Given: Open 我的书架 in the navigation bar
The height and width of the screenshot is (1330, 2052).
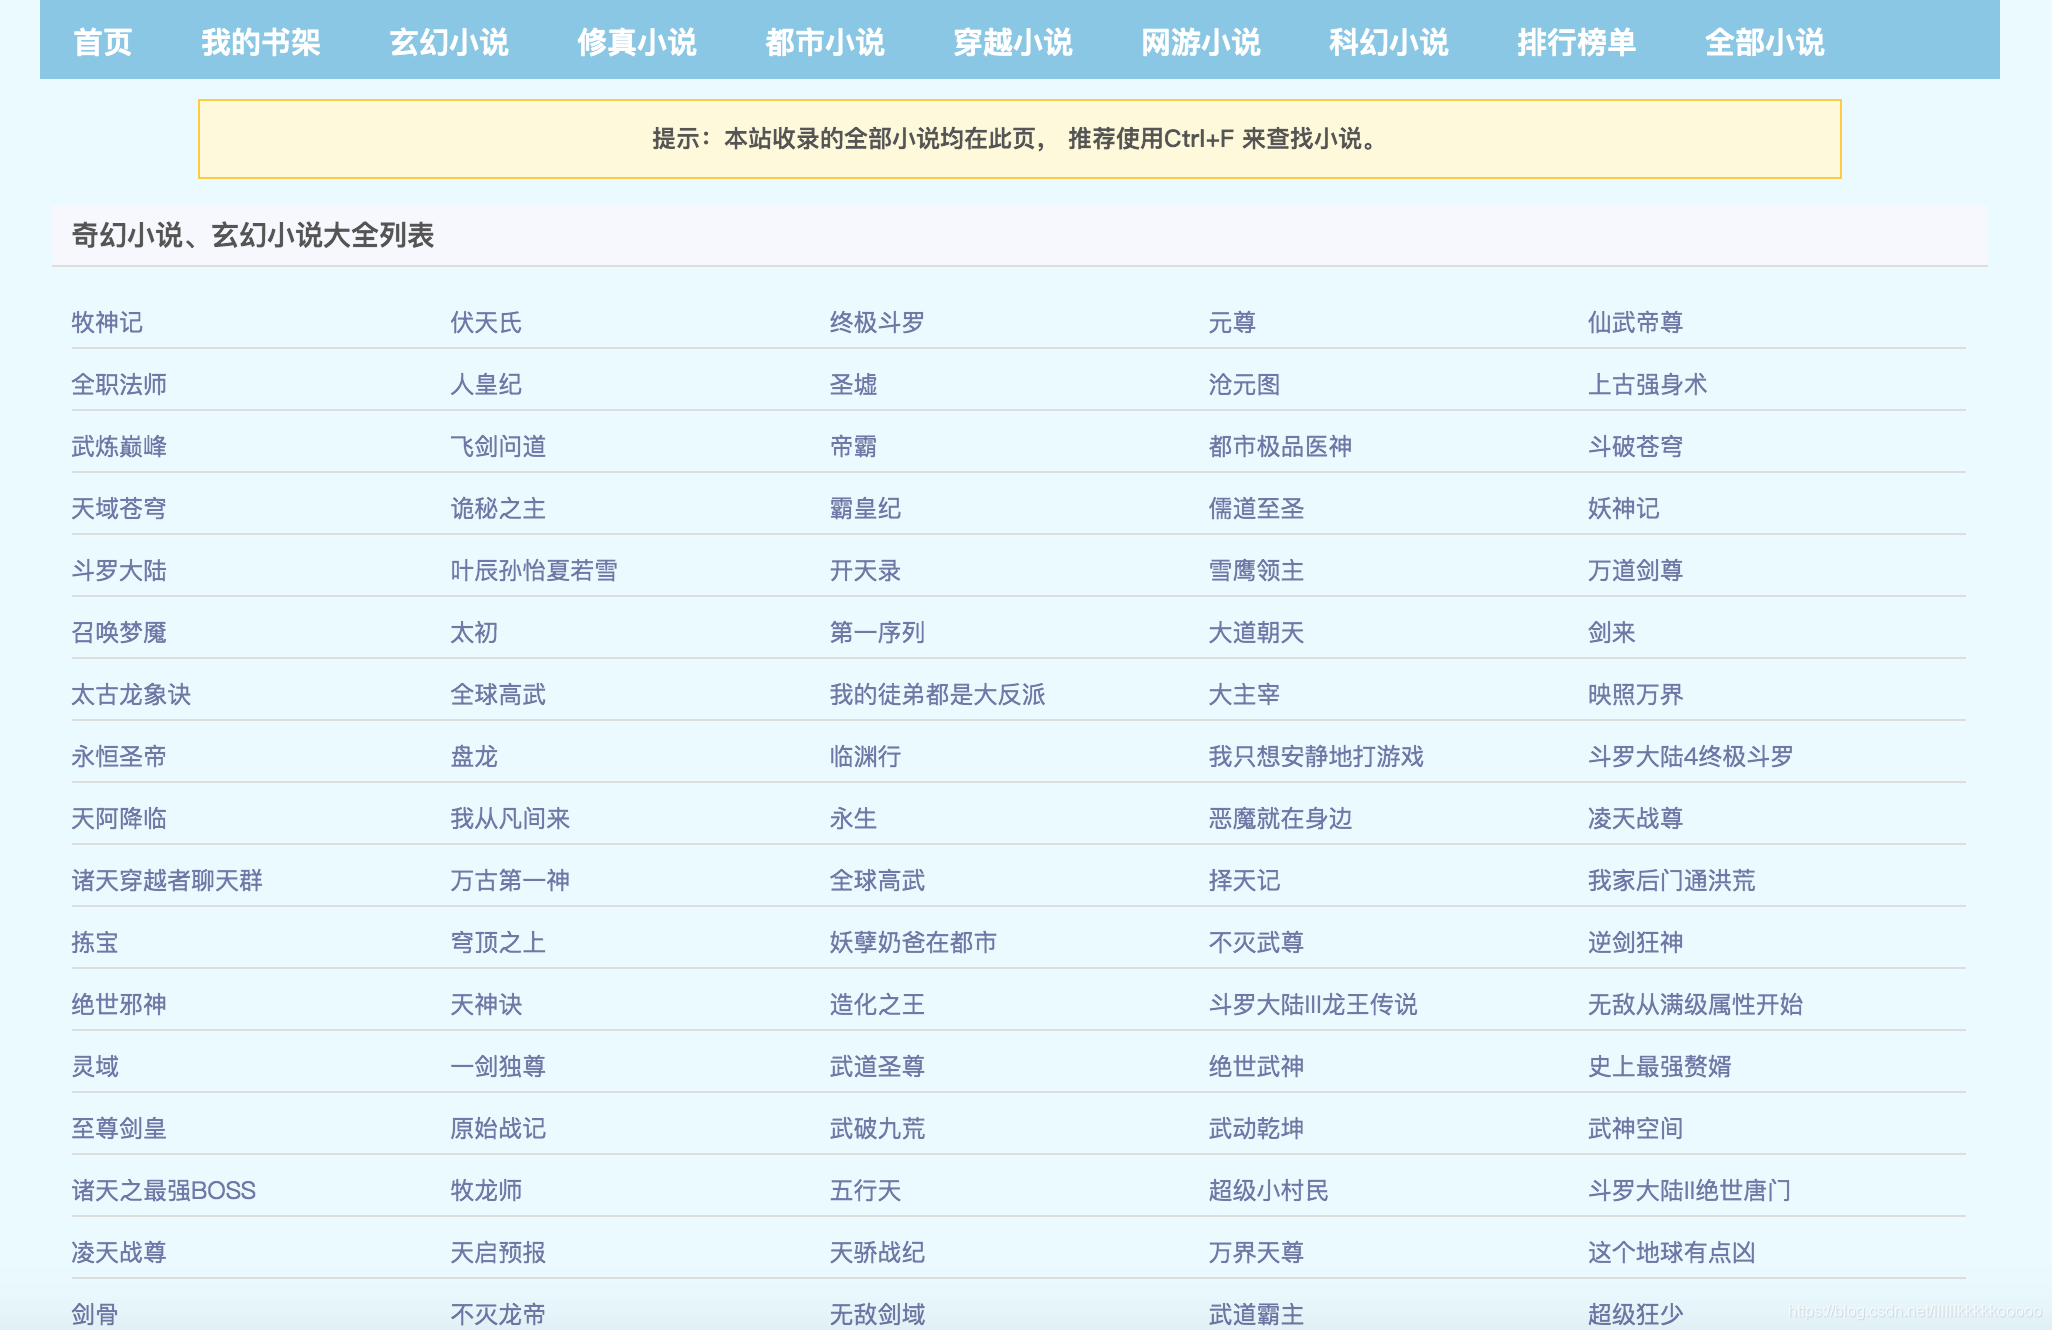Looking at the screenshot, I should click(260, 42).
